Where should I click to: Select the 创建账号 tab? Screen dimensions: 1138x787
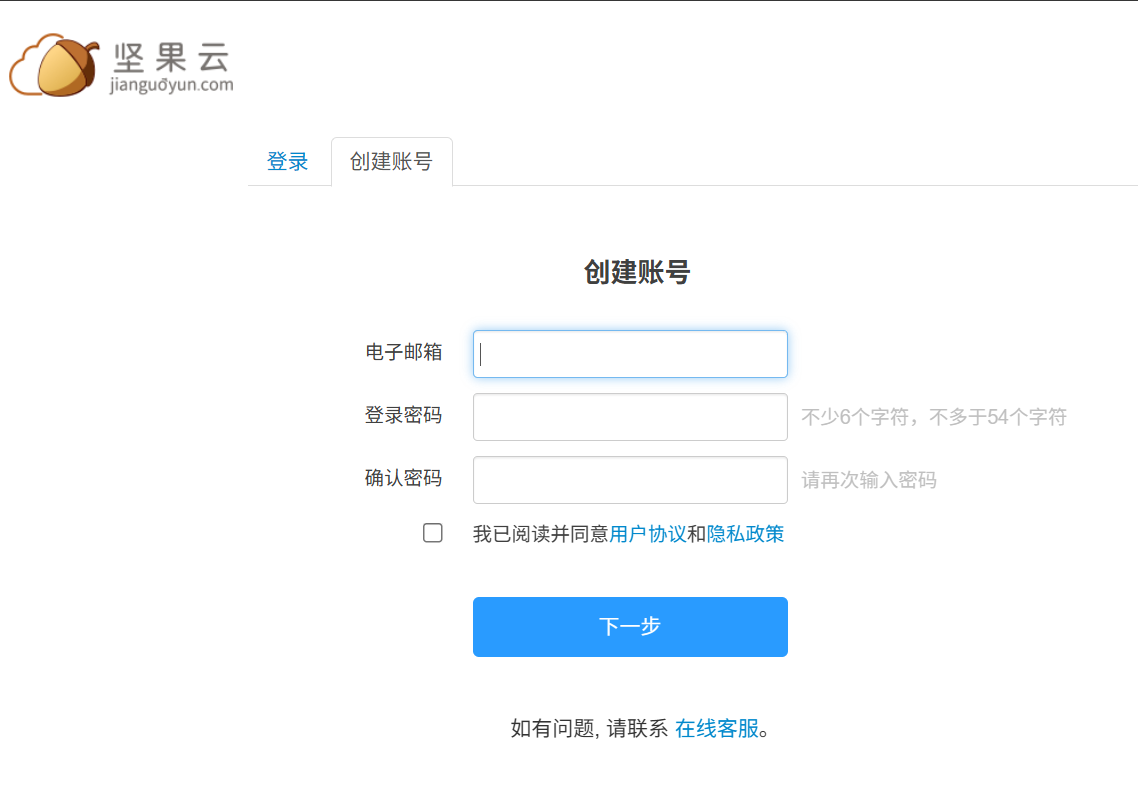[391, 162]
